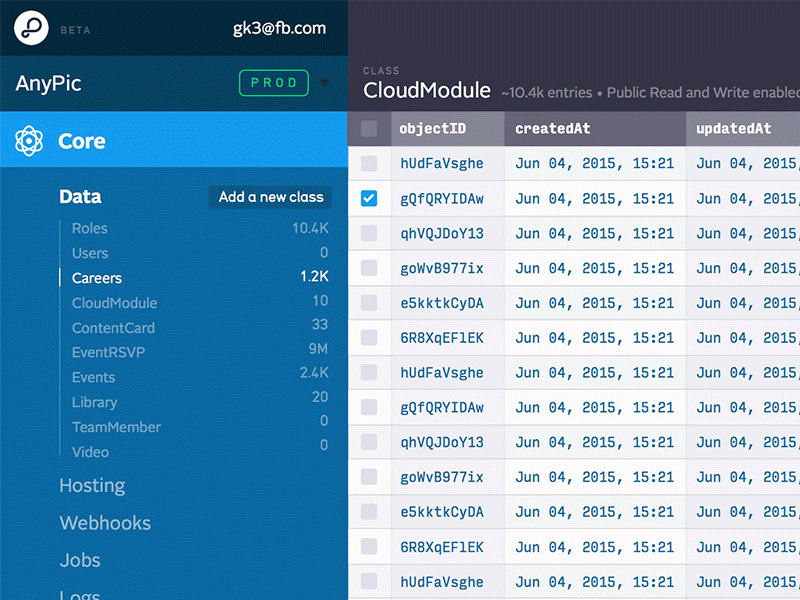Click the 33 count beside ContentCard
800x600 pixels.
(320, 324)
